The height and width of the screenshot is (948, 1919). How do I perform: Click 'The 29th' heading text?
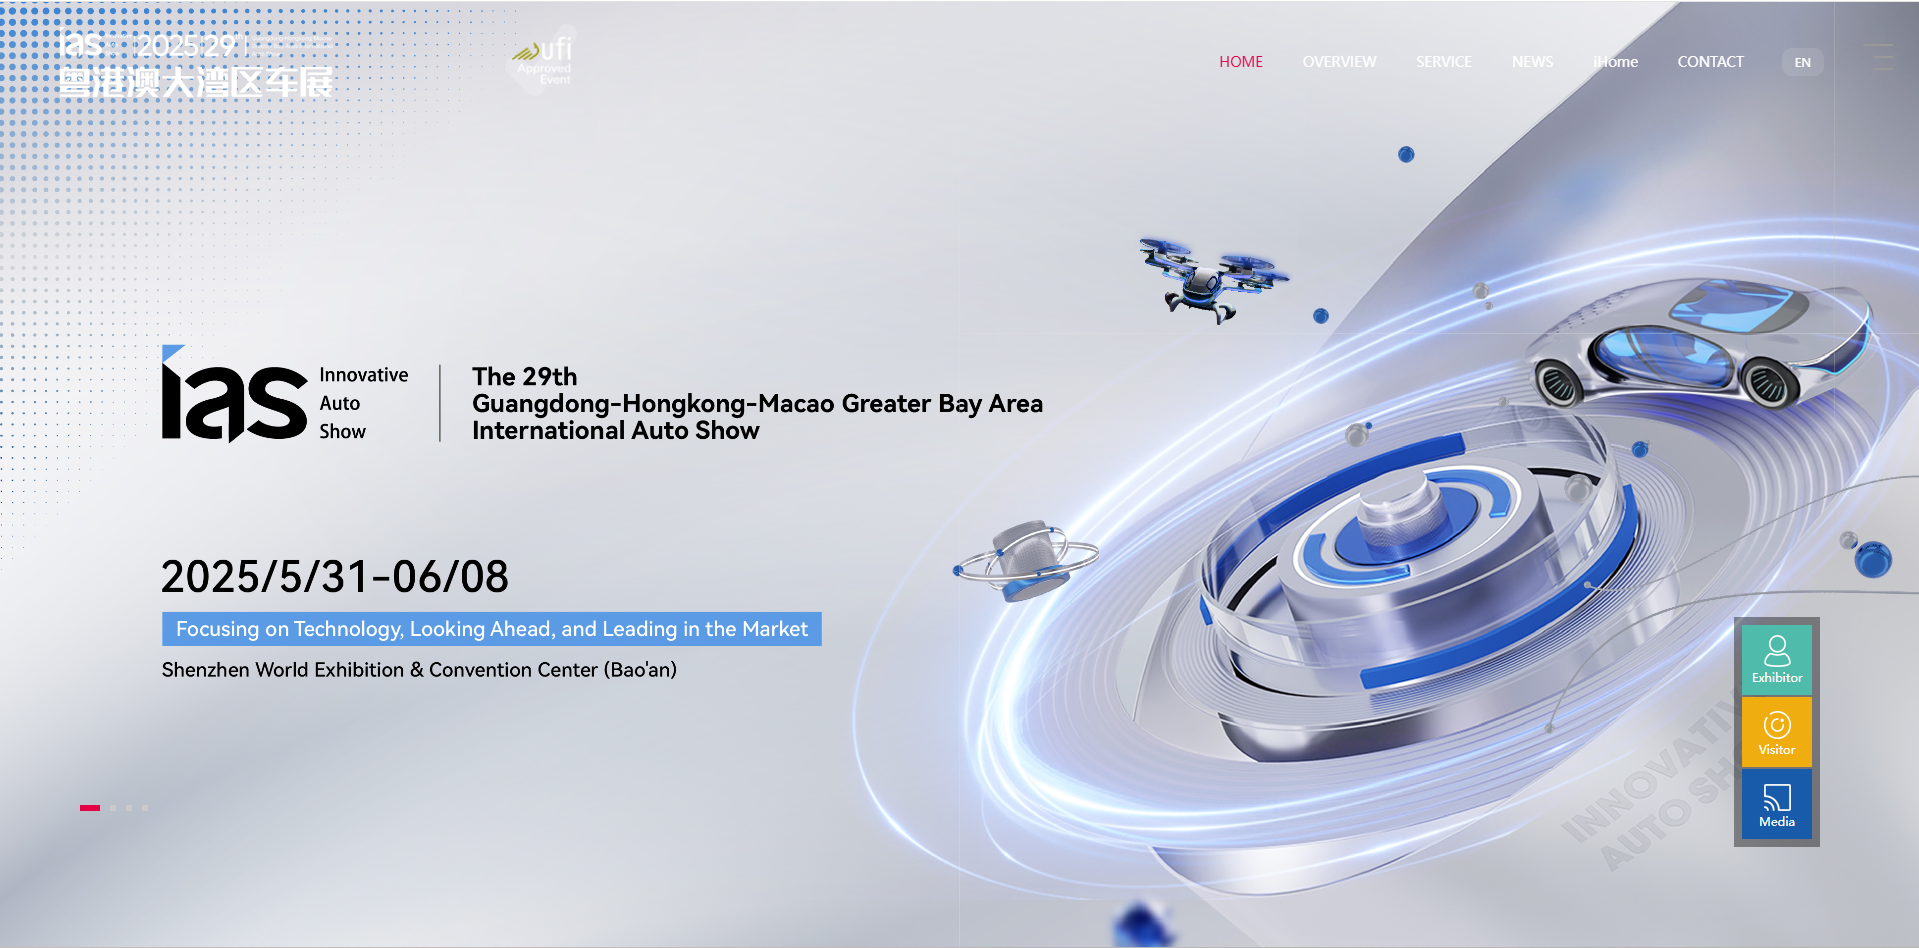pyautogui.click(x=524, y=377)
